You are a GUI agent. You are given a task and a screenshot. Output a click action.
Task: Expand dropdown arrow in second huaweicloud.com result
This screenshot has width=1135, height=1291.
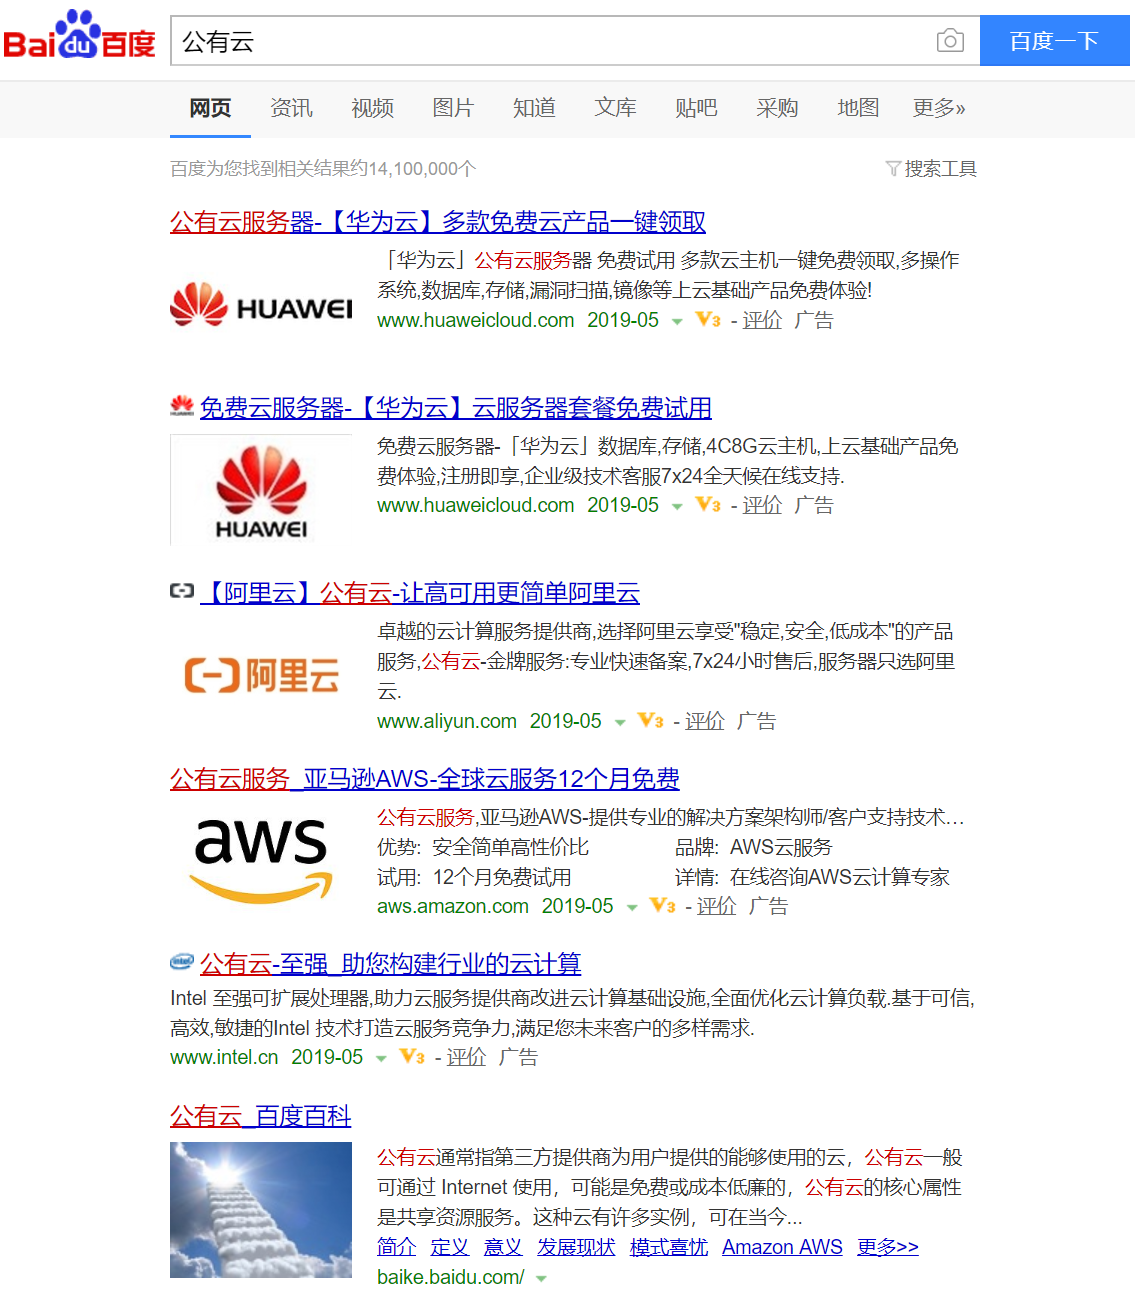(677, 507)
